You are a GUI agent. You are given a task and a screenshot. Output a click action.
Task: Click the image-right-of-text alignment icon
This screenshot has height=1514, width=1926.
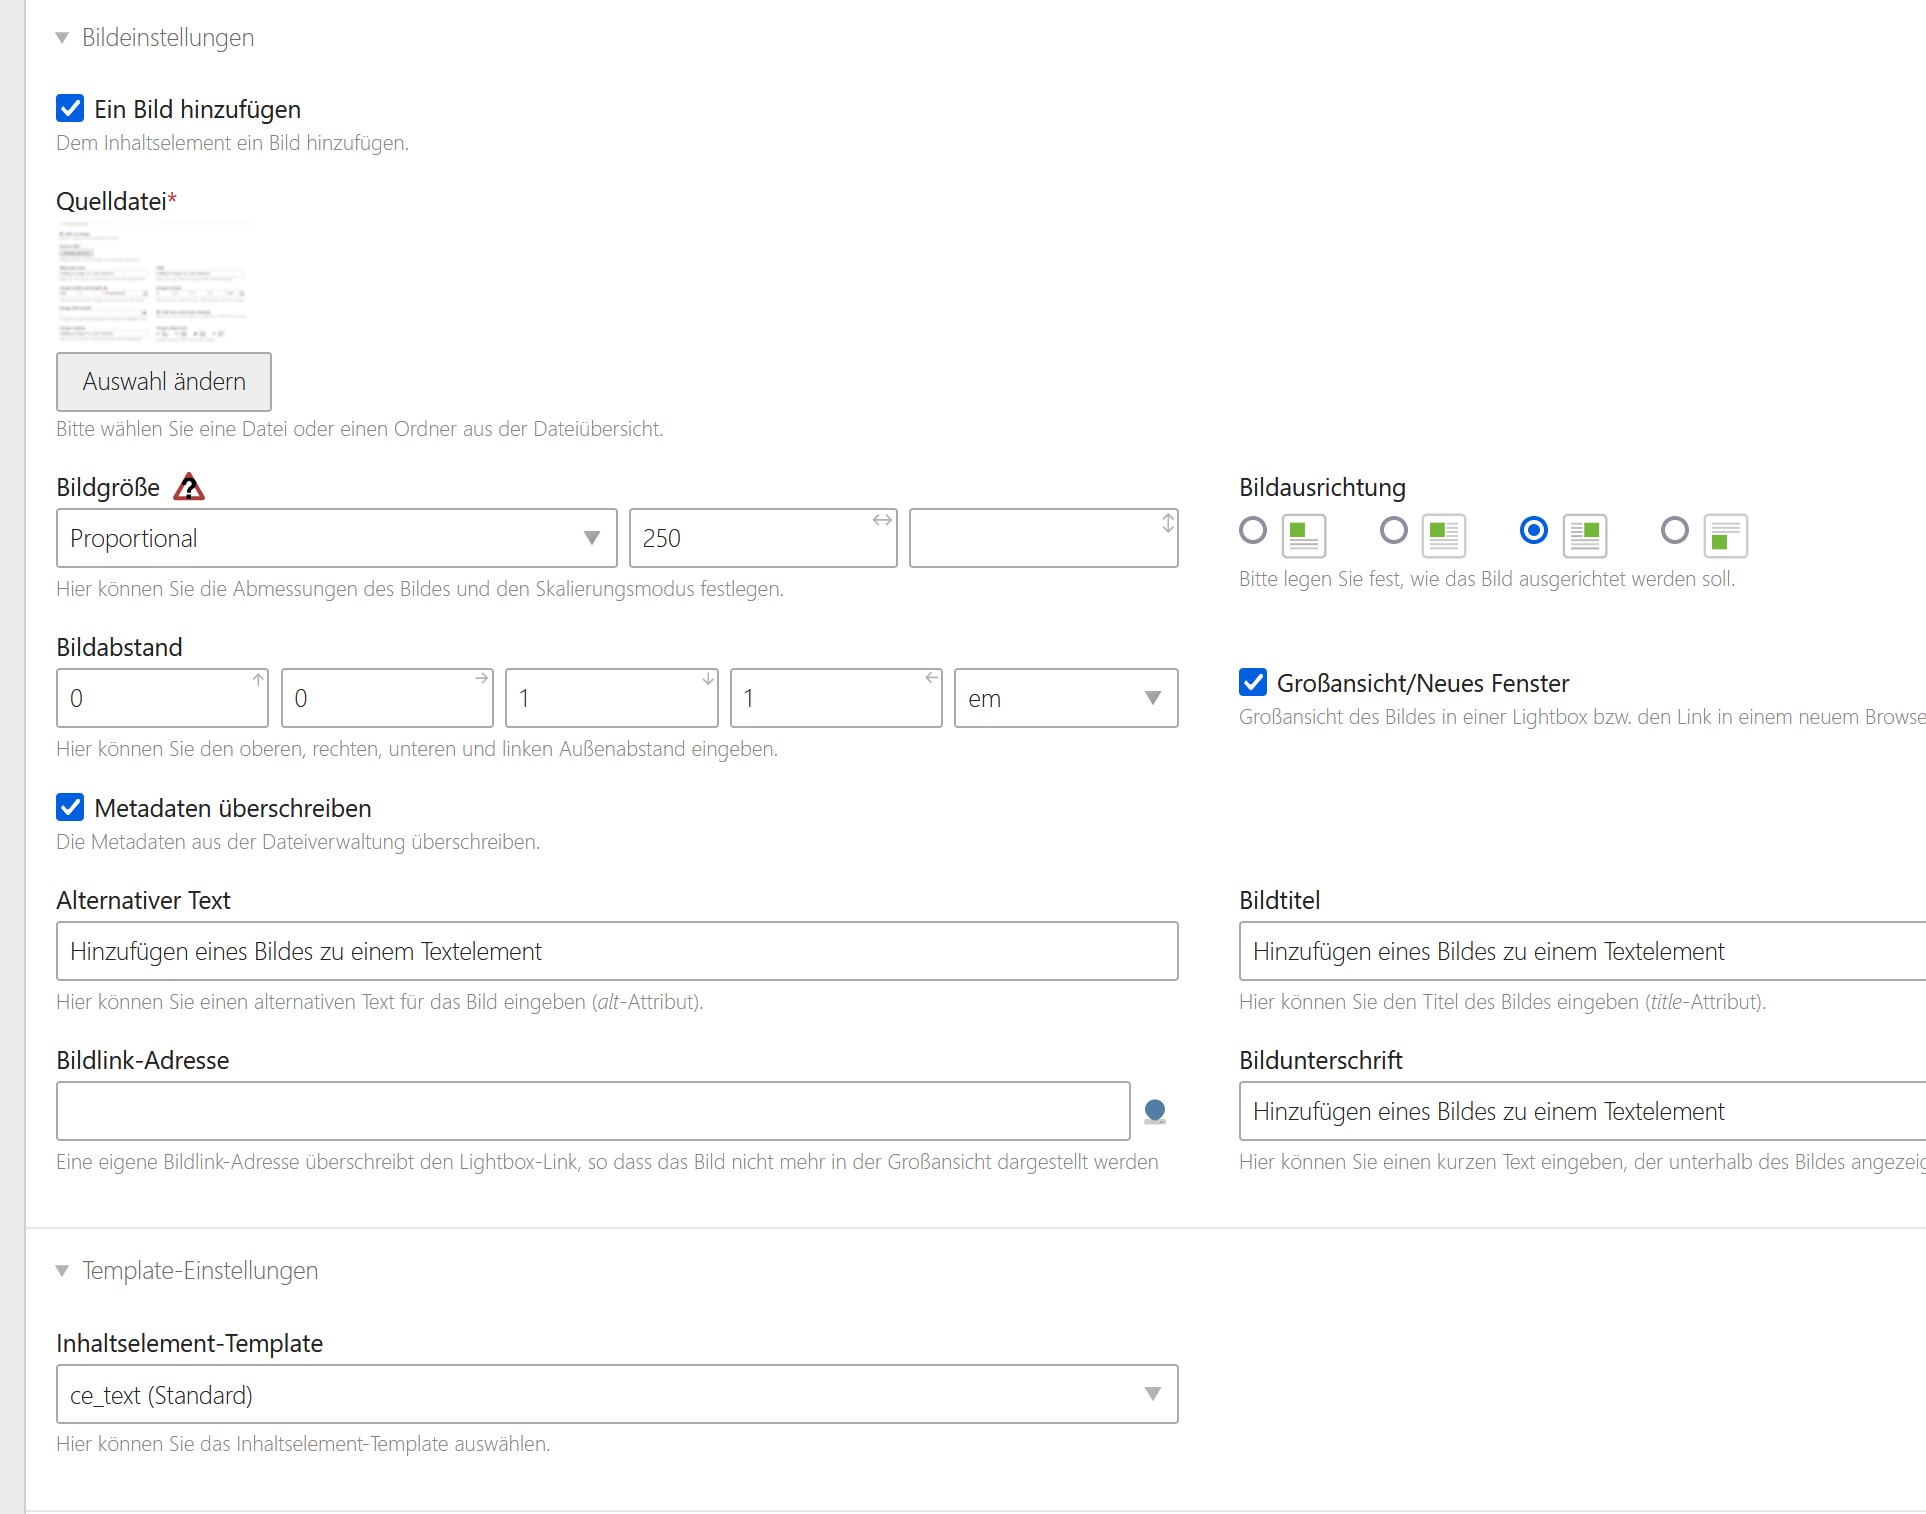pos(1585,536)
